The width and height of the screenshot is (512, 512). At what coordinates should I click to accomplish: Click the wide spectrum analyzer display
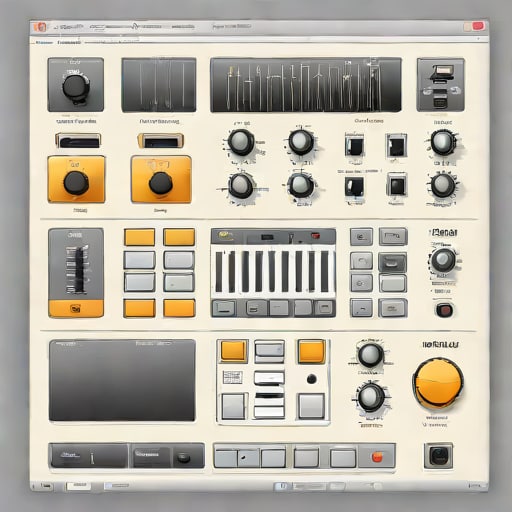(306, 85)
